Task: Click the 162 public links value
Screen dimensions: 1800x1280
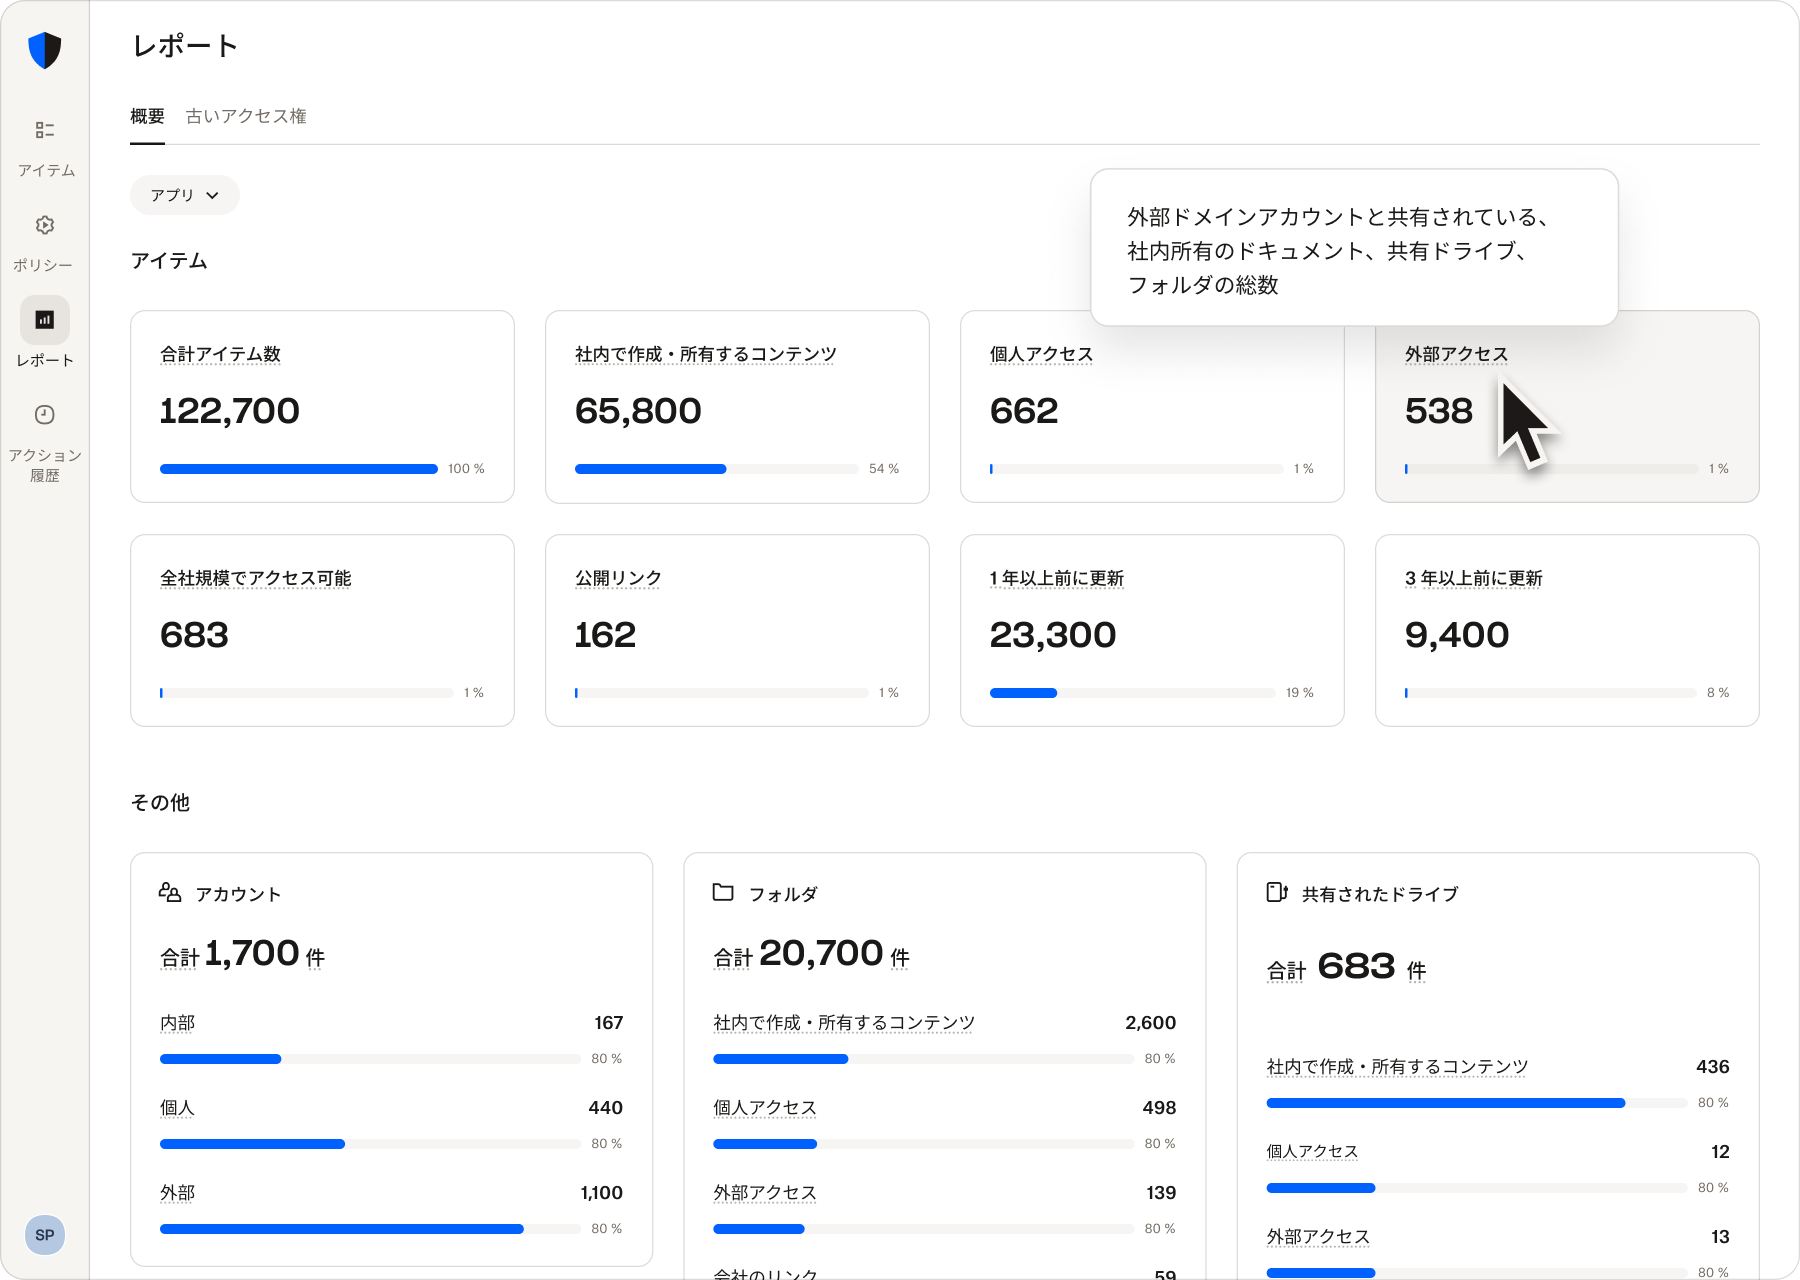Action: click(x=605, y=635)
